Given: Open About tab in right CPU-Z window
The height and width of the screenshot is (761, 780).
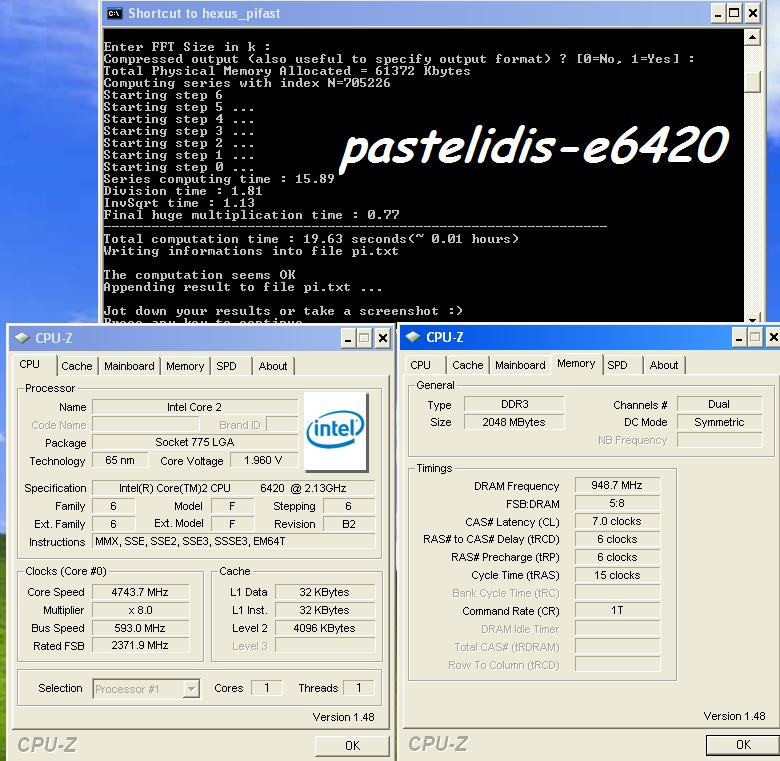Looking at the screenshot, I should tap(664, 365).
